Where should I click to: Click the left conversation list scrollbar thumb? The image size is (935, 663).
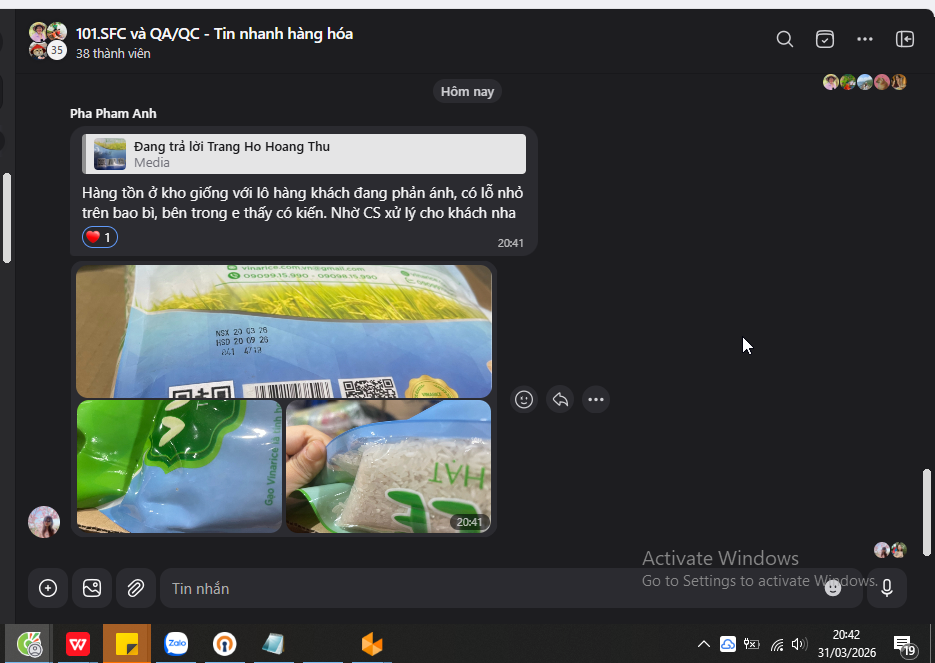(x=7, y=218)
